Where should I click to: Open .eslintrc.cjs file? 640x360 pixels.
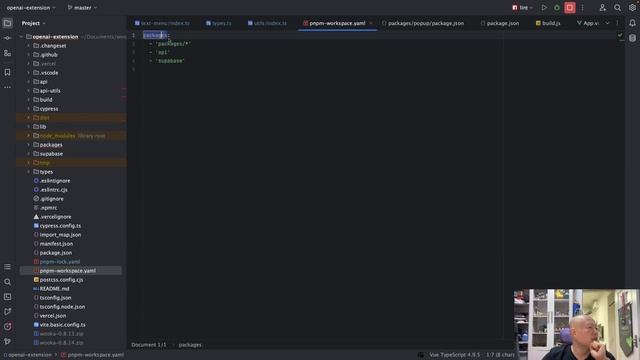[53, 190]
